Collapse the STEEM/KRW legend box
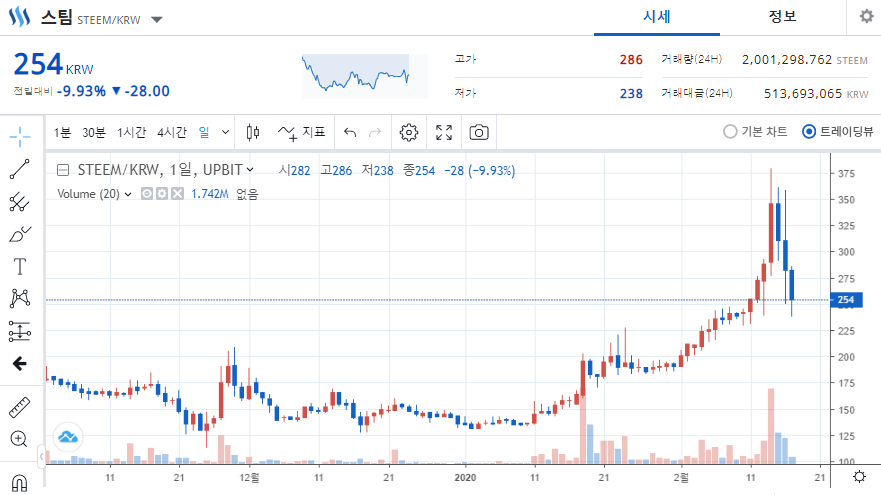The width and height of the screenshot is (881, 495). tap(63, 170)
